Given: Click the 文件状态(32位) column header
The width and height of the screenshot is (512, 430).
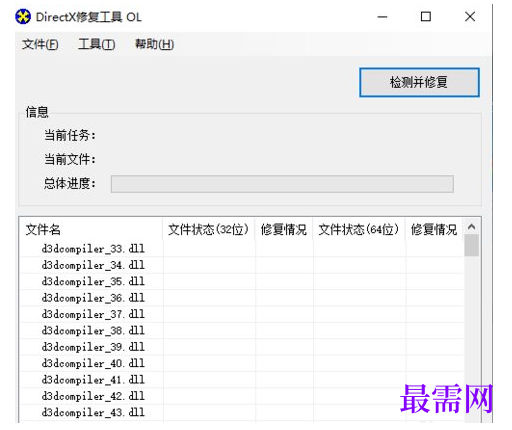Looking at the screenshot, I should pyautogui.click(x=209, y=229).
